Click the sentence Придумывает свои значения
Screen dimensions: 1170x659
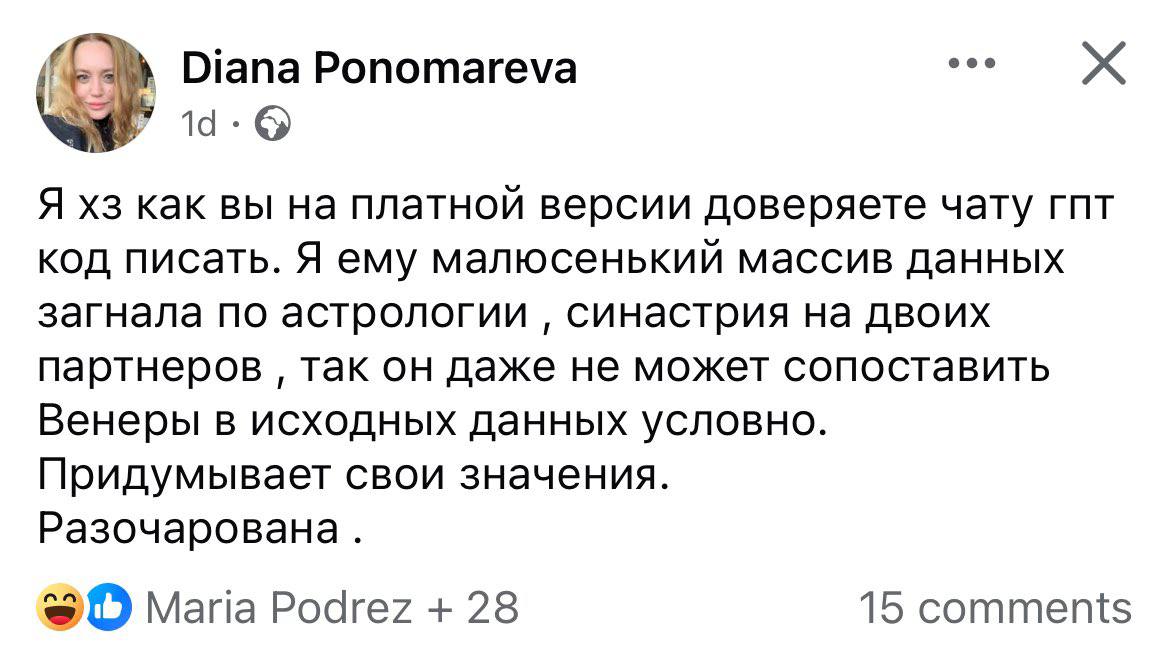tap(351, 475)
